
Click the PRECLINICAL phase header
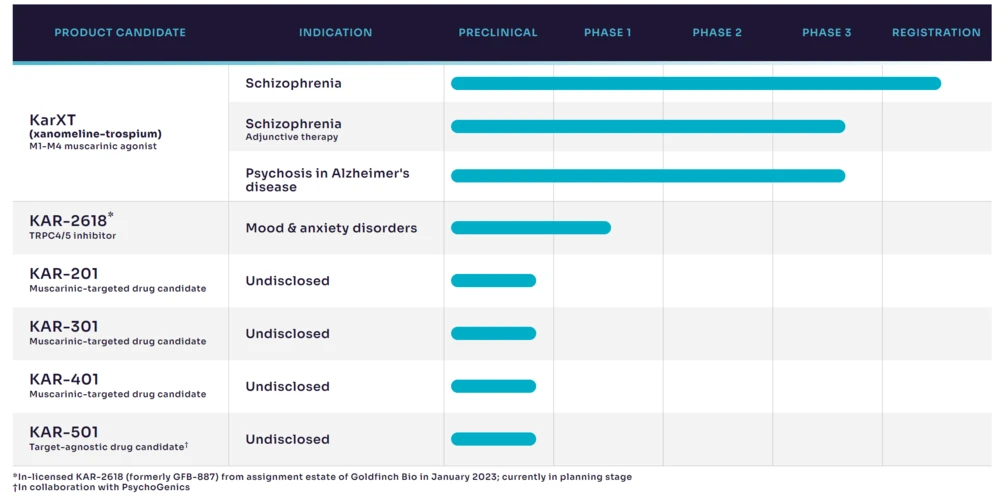click(x=498, y=33)
